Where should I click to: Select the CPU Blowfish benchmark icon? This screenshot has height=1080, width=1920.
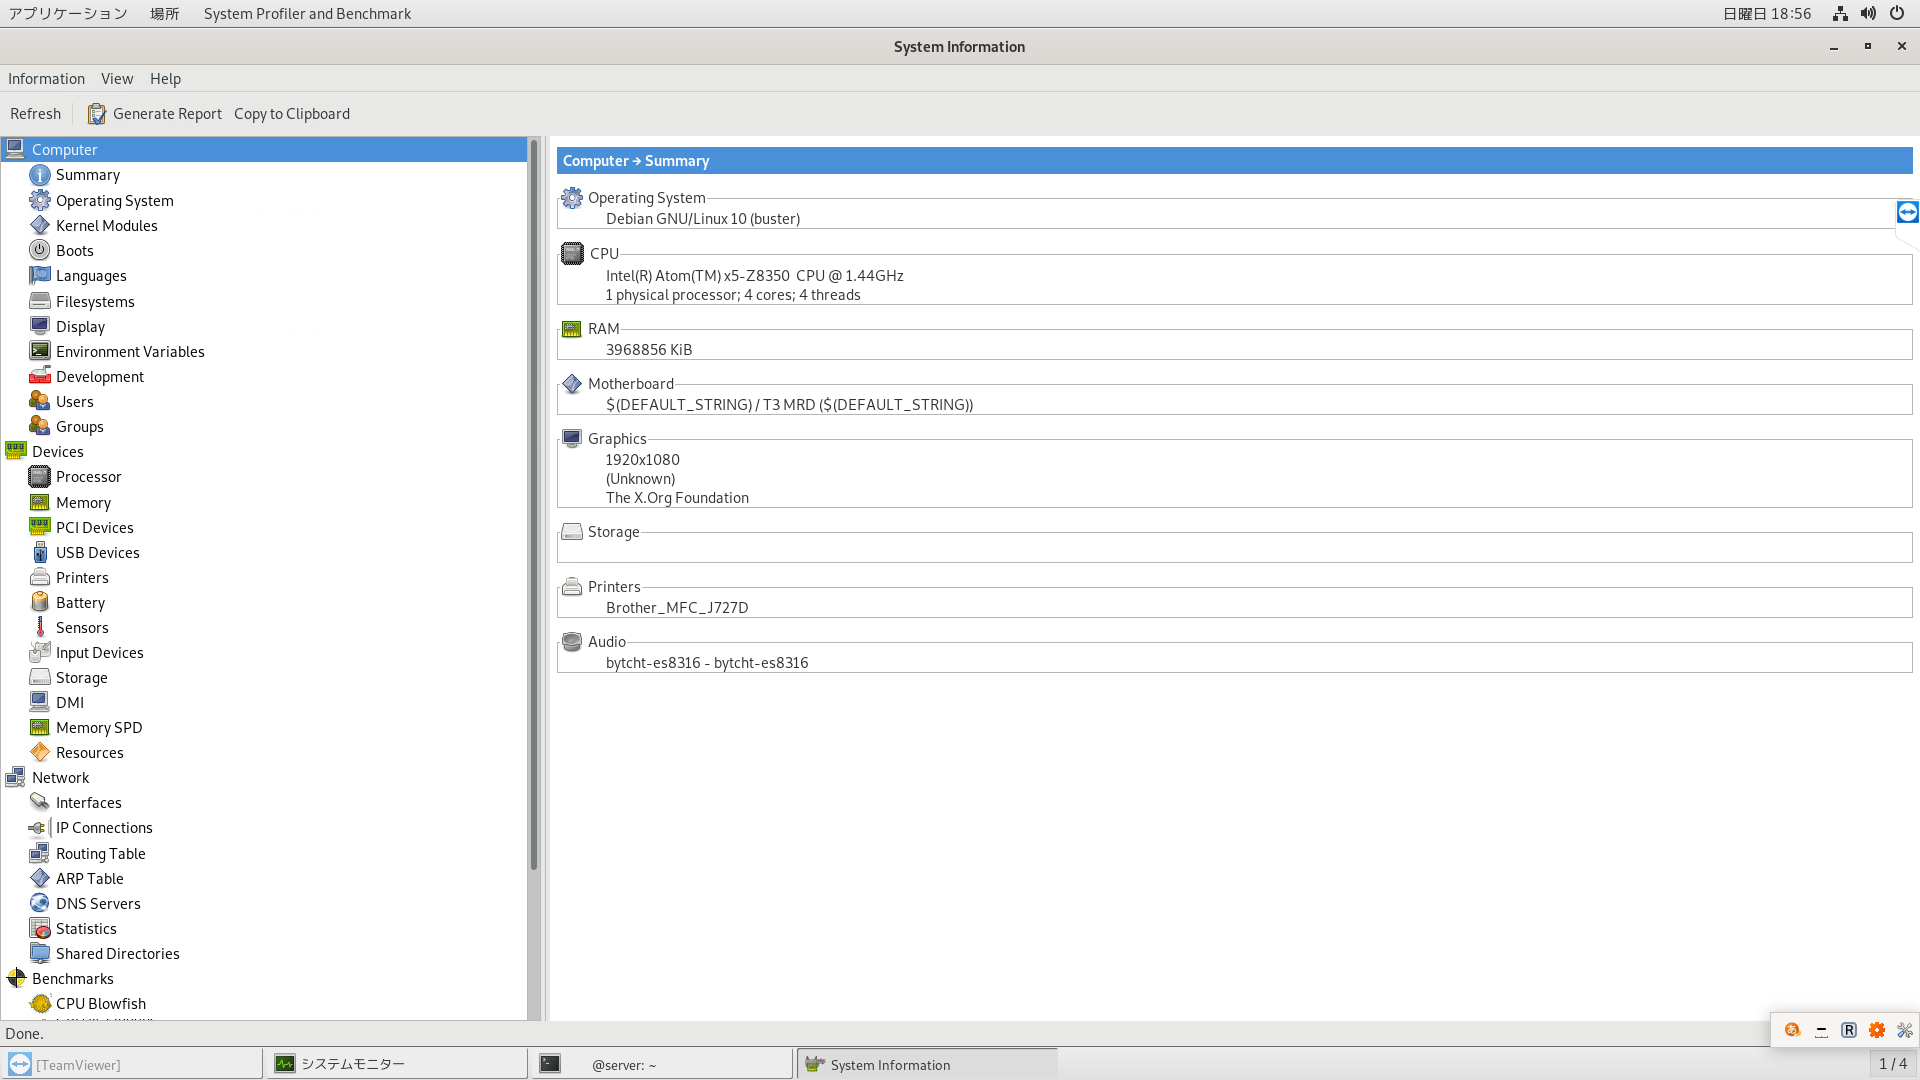tap(40, 1004)
